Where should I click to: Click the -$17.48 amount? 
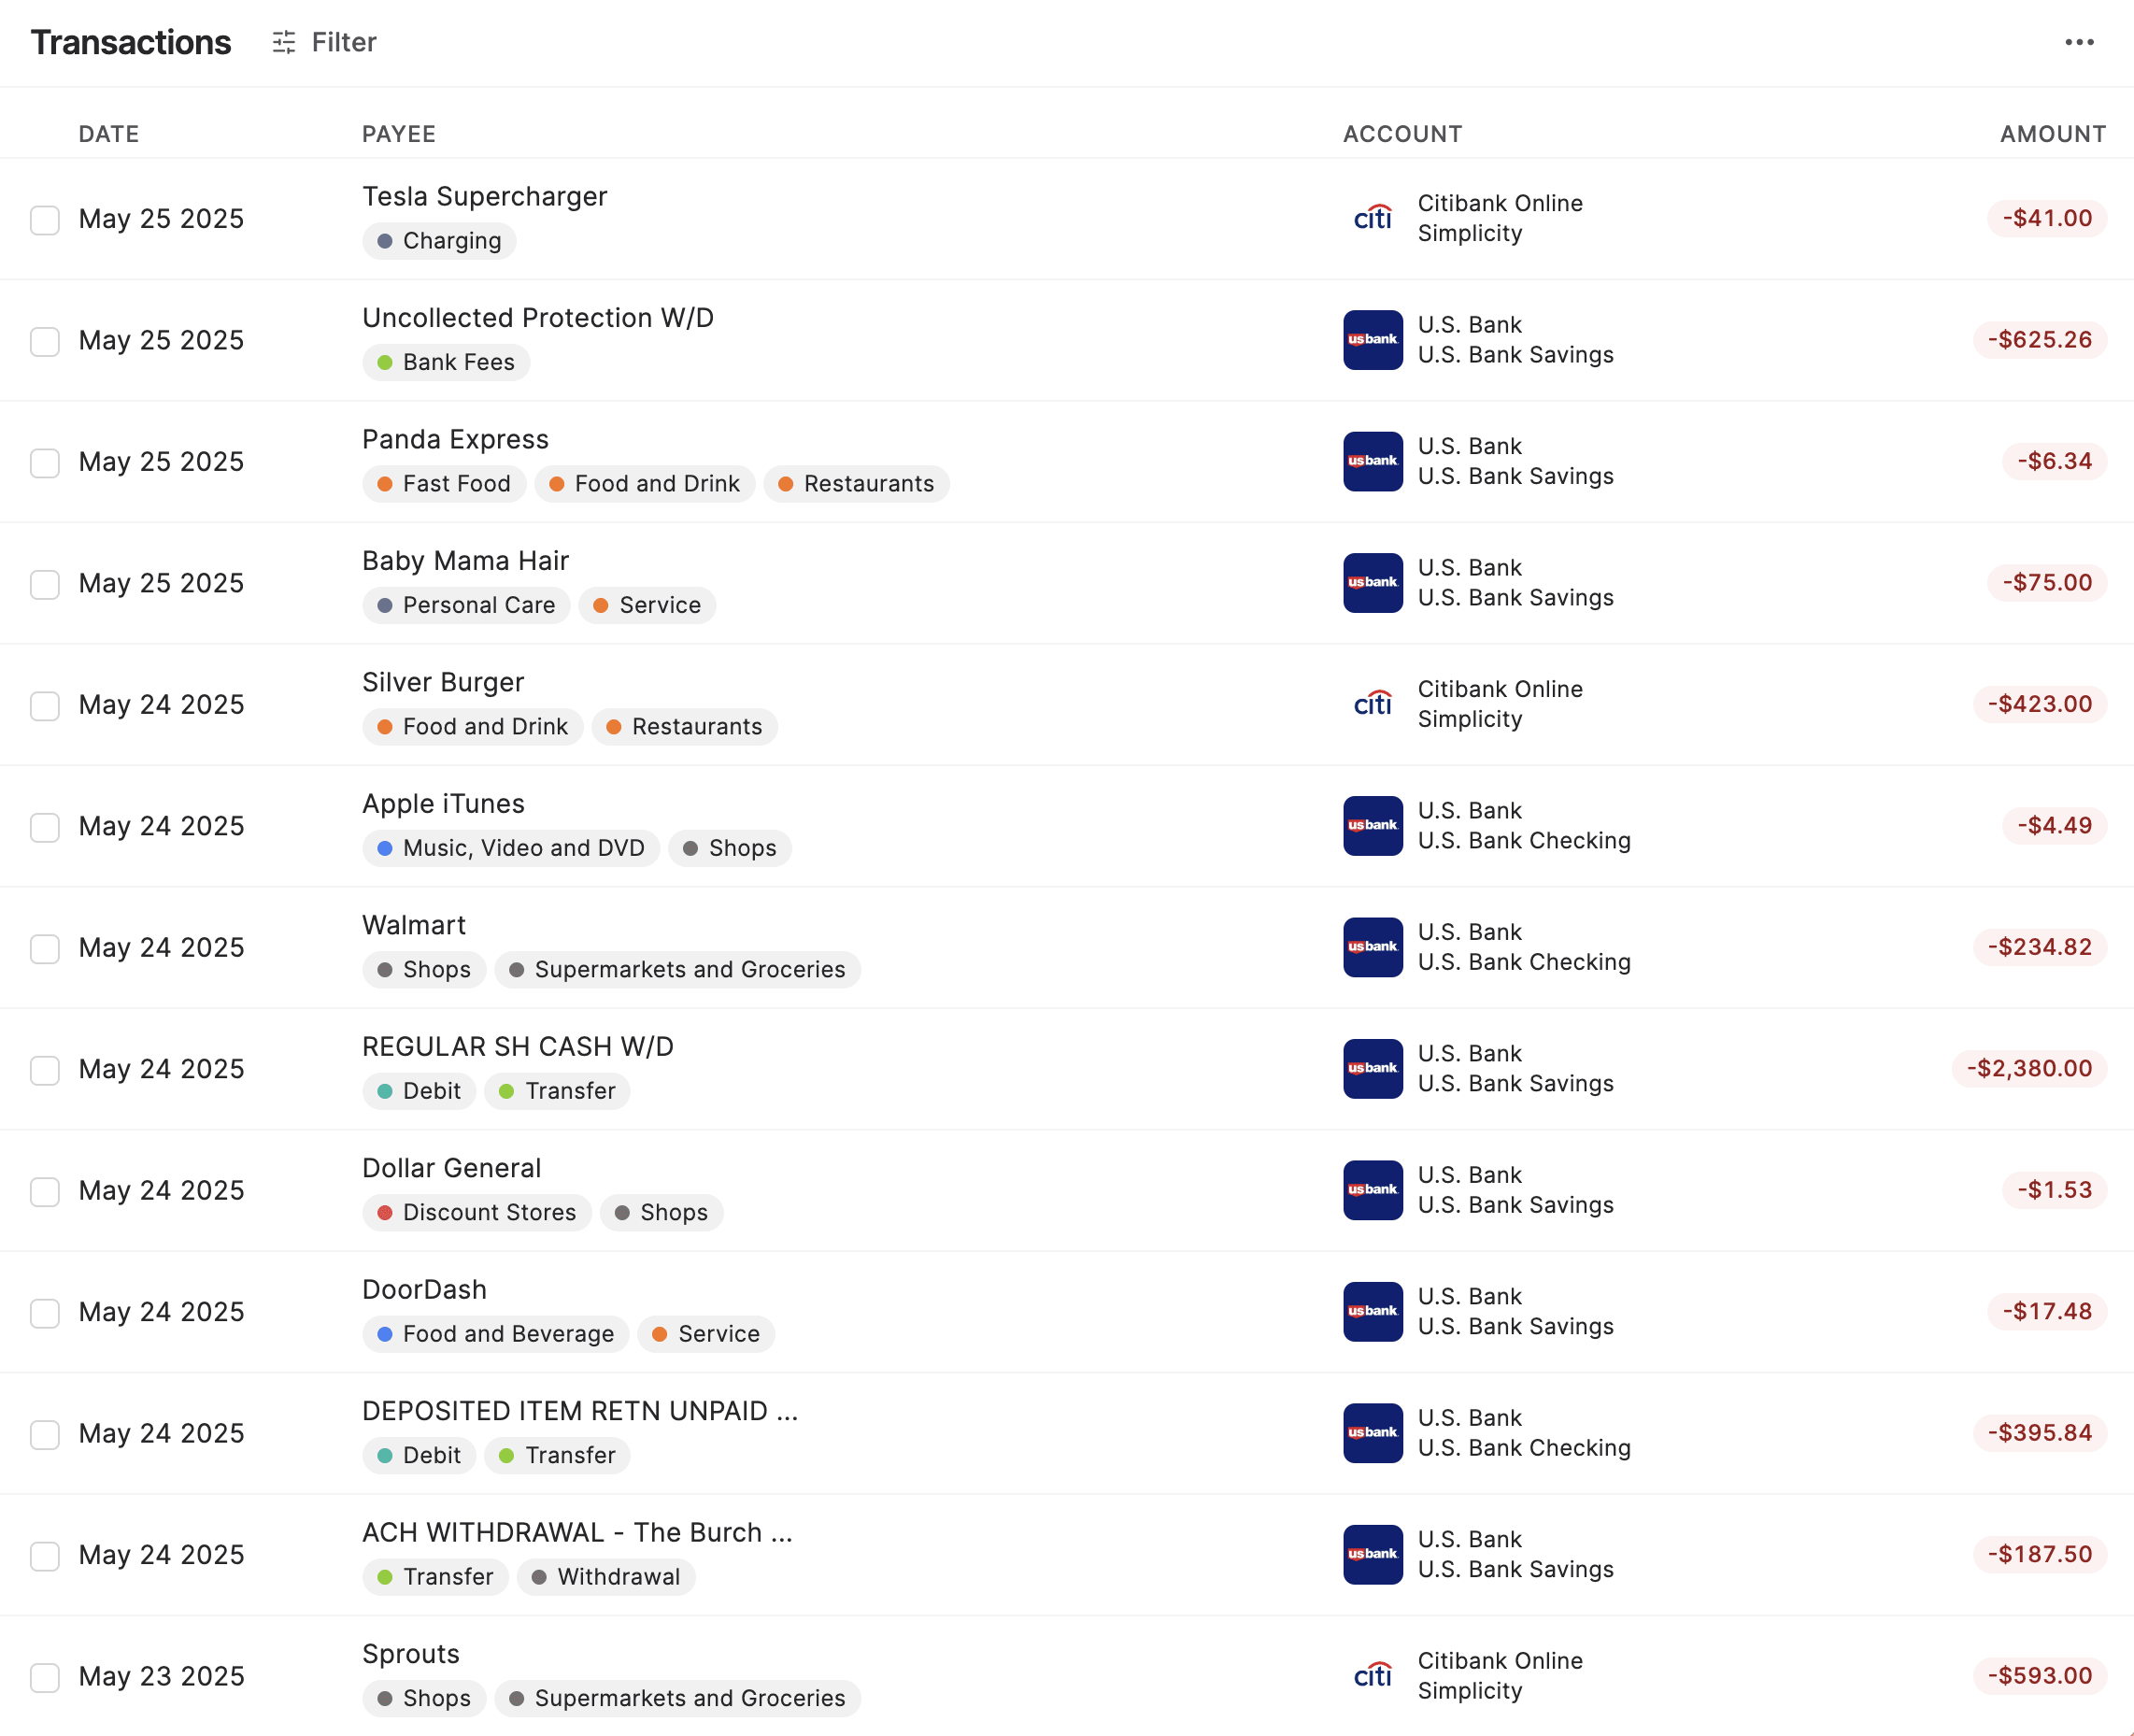pyautogui.click(x=2047, y=1311)
